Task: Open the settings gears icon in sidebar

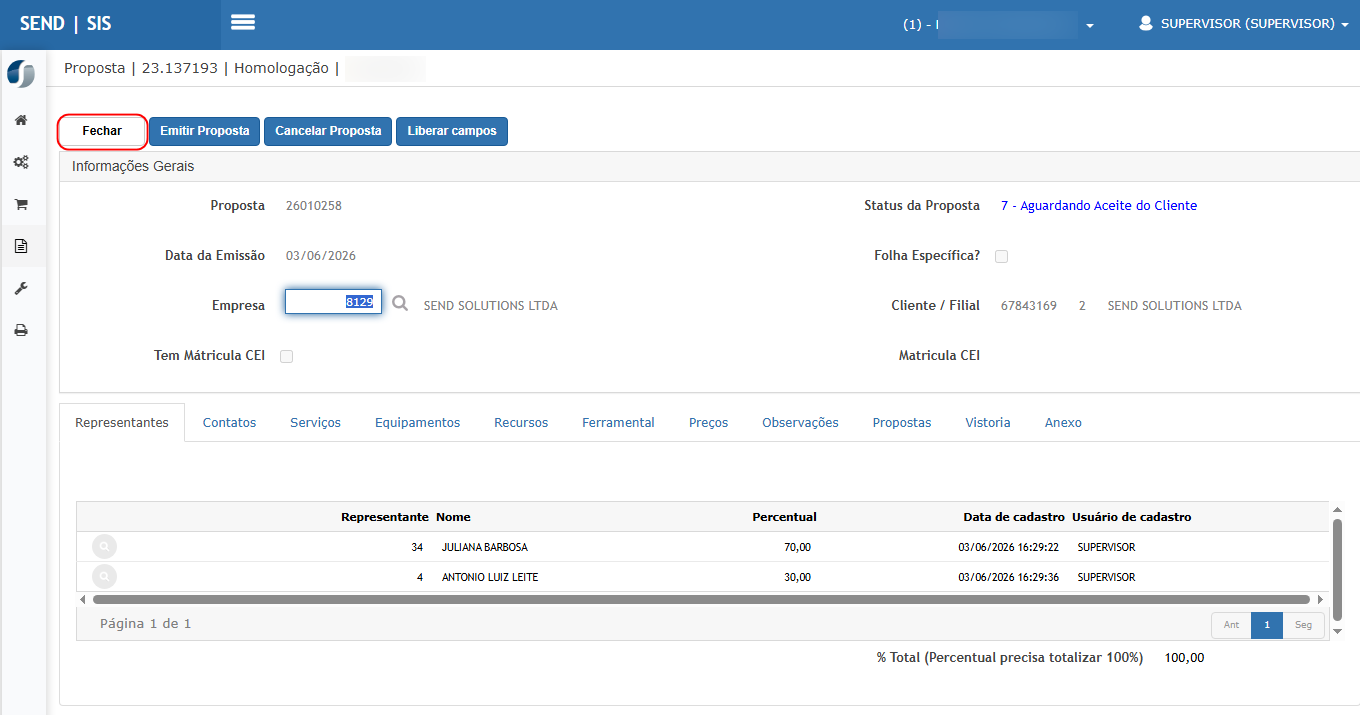Action: coord(20,162)
